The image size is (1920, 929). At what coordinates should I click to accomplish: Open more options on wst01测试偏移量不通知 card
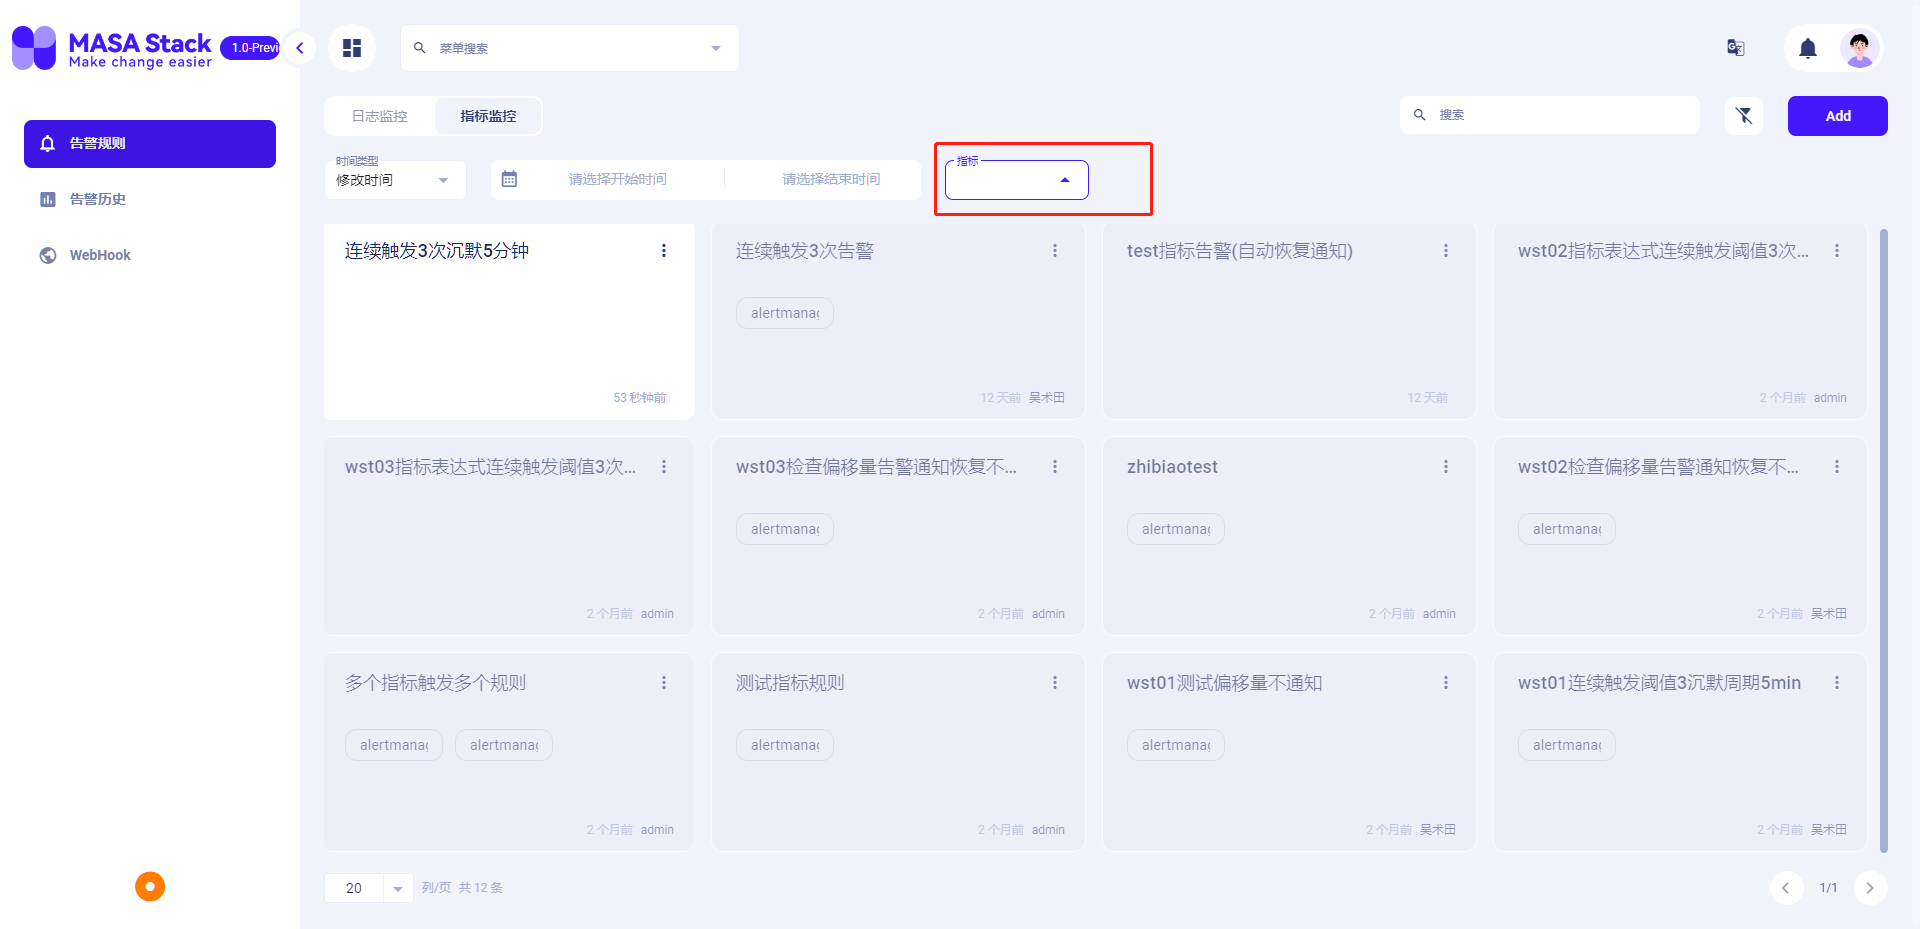point(1446,683)
